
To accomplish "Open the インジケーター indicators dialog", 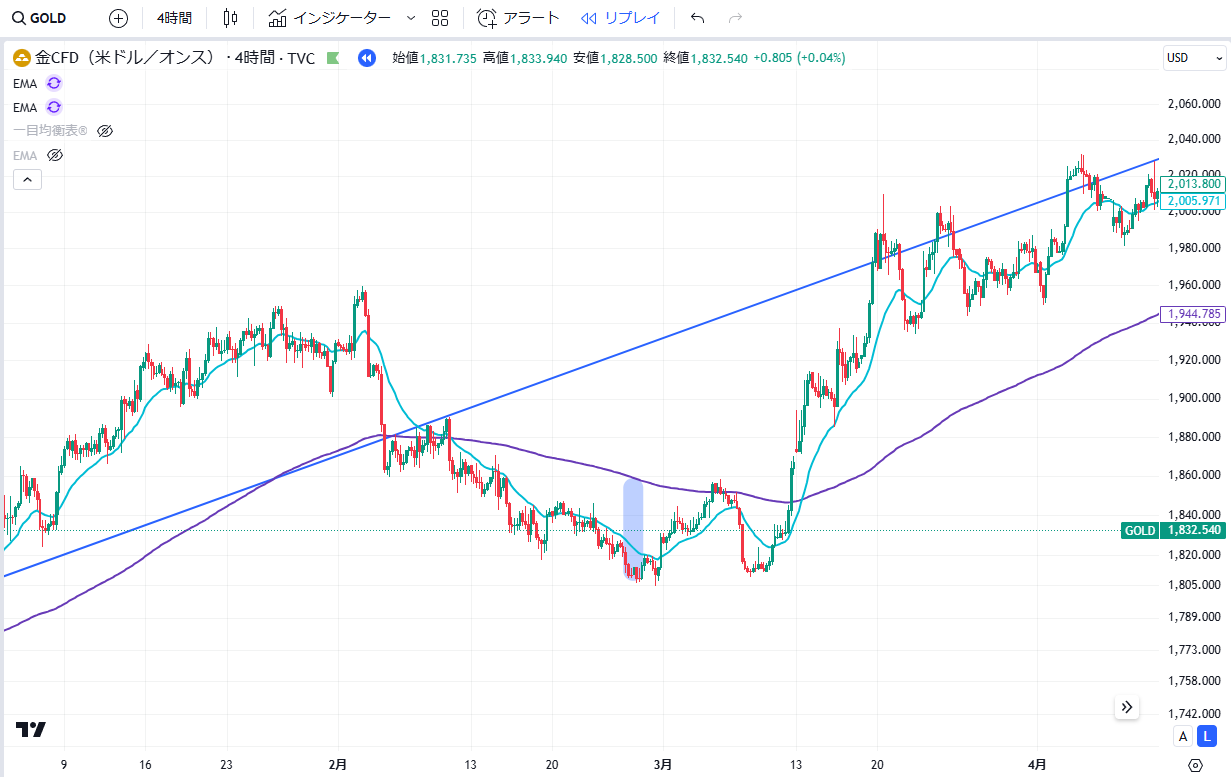I will 330,18.
